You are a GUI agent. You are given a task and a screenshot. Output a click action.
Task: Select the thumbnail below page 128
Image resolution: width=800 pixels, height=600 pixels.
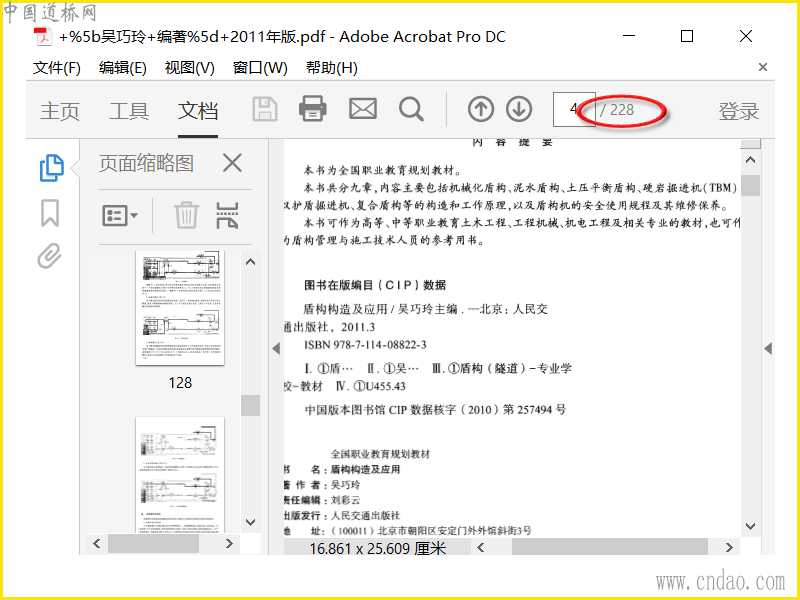coord(180,475)
